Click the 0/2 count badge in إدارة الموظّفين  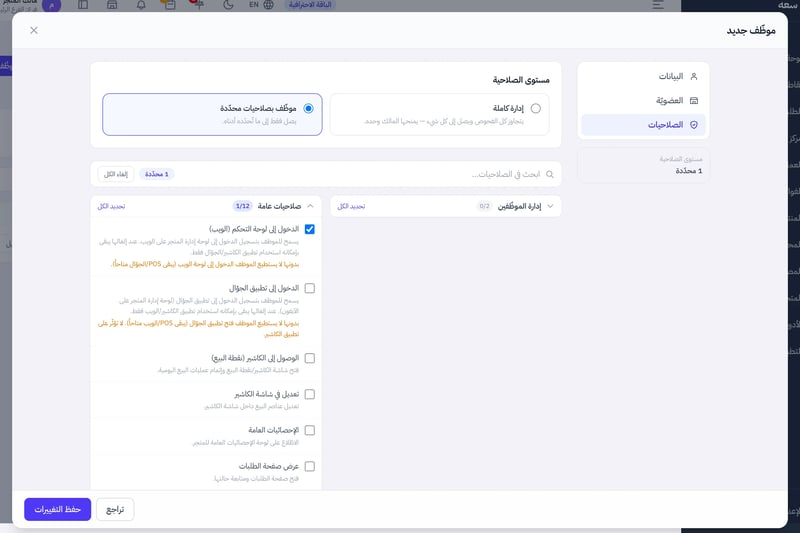[x=484, y=206]
